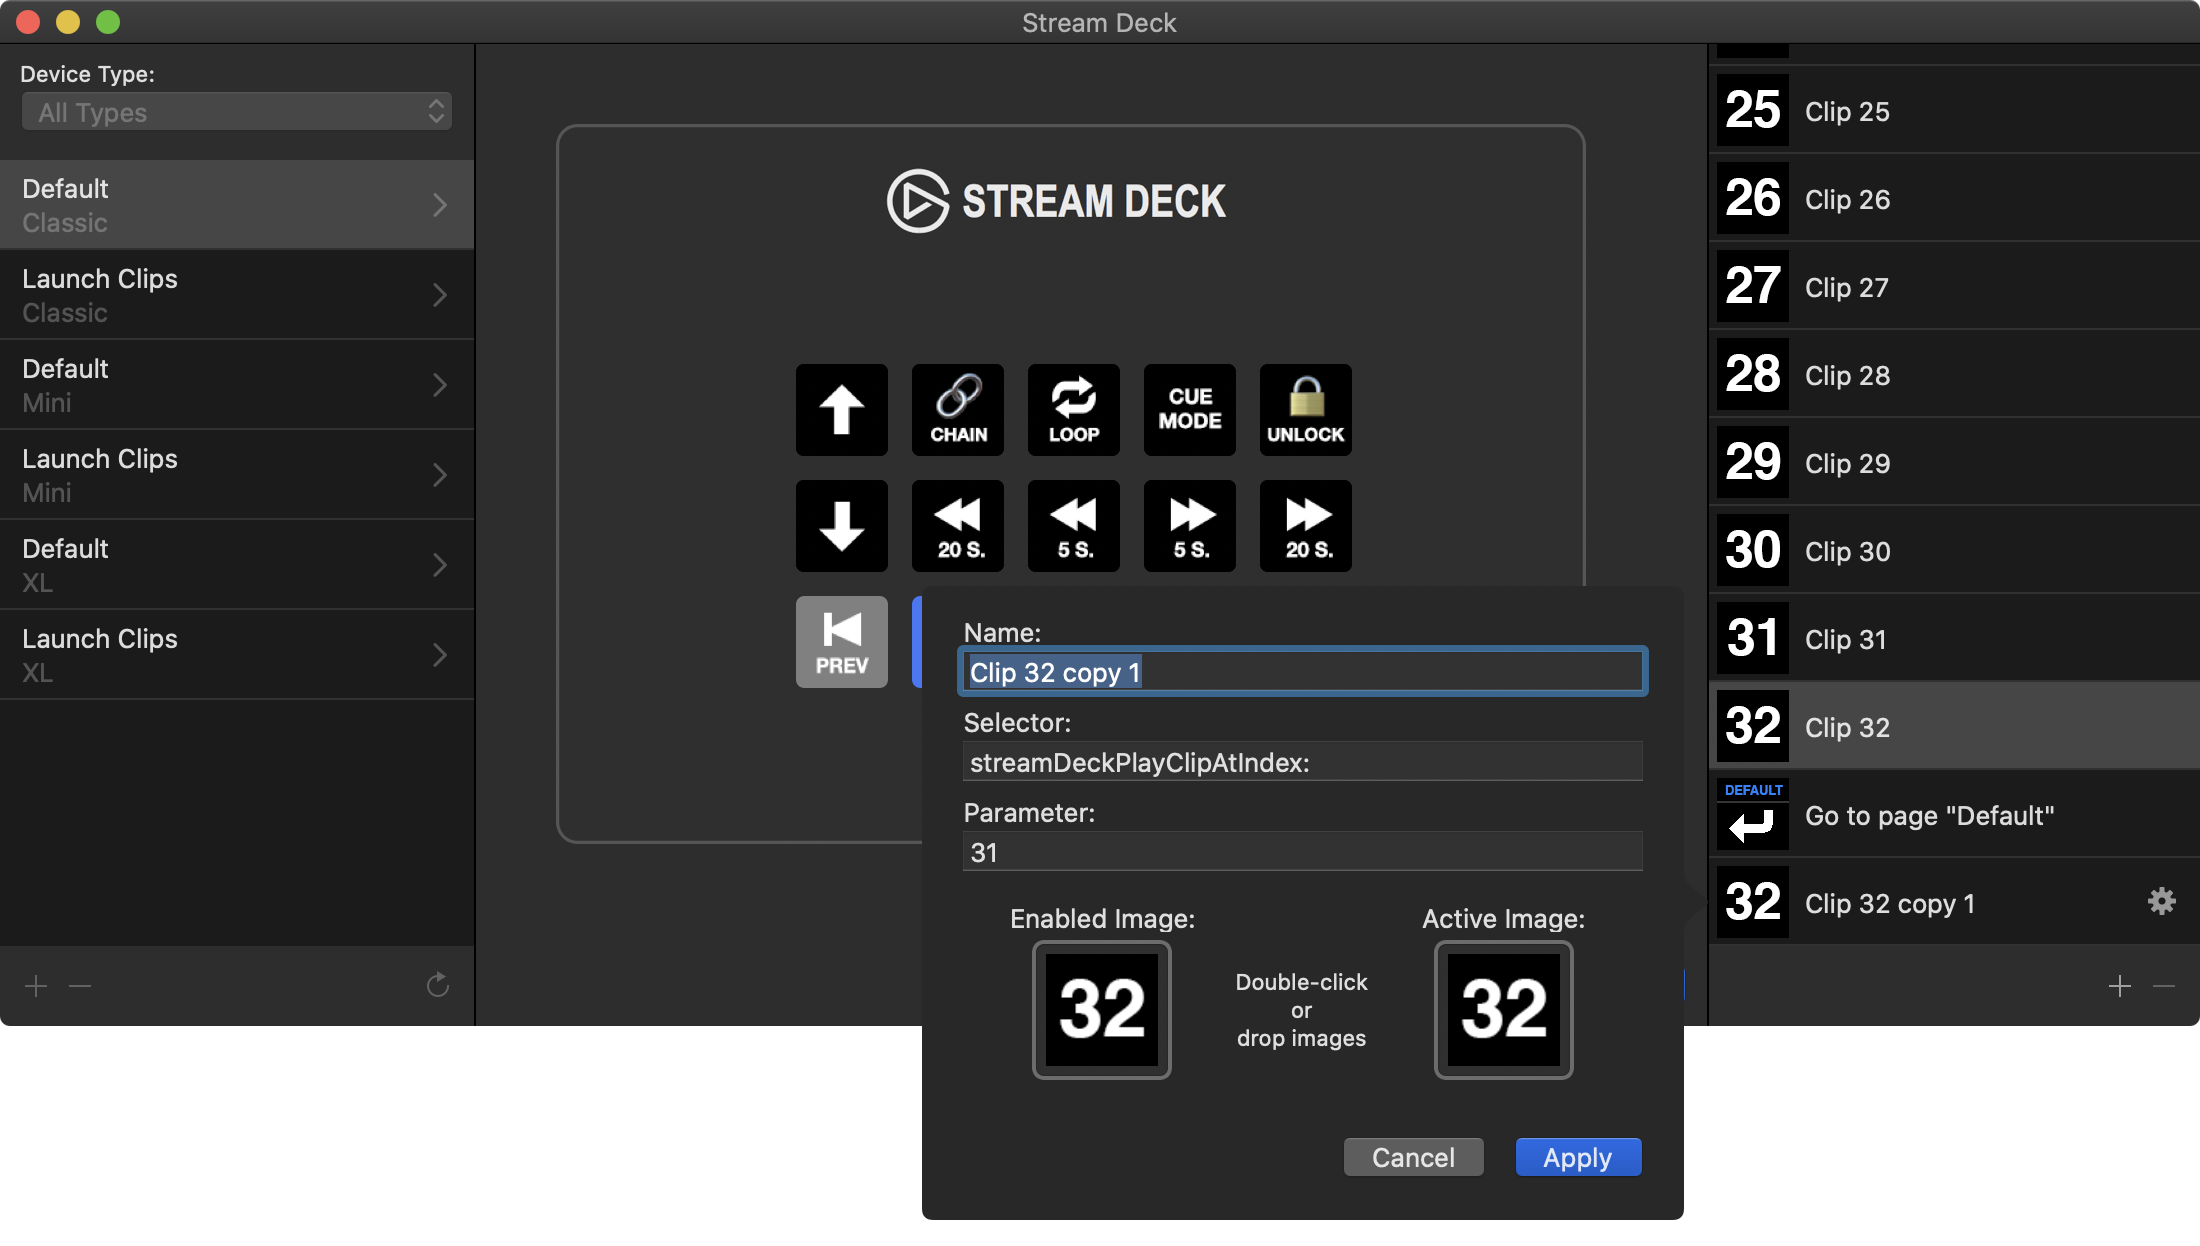Click the Enabled Image 32 thumbnail
This screenshot has width=2200, height=1246.
1101,1009
